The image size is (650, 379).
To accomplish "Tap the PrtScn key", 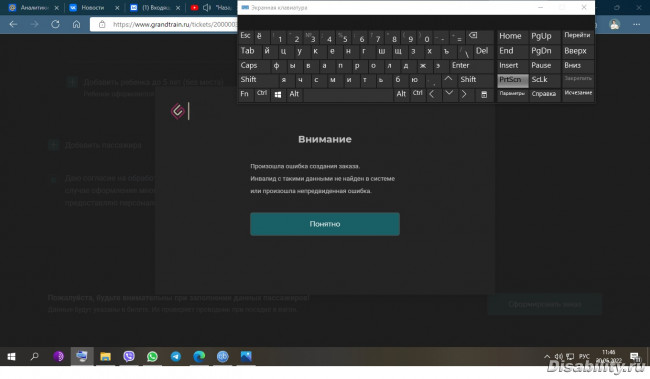I will 512,80.
